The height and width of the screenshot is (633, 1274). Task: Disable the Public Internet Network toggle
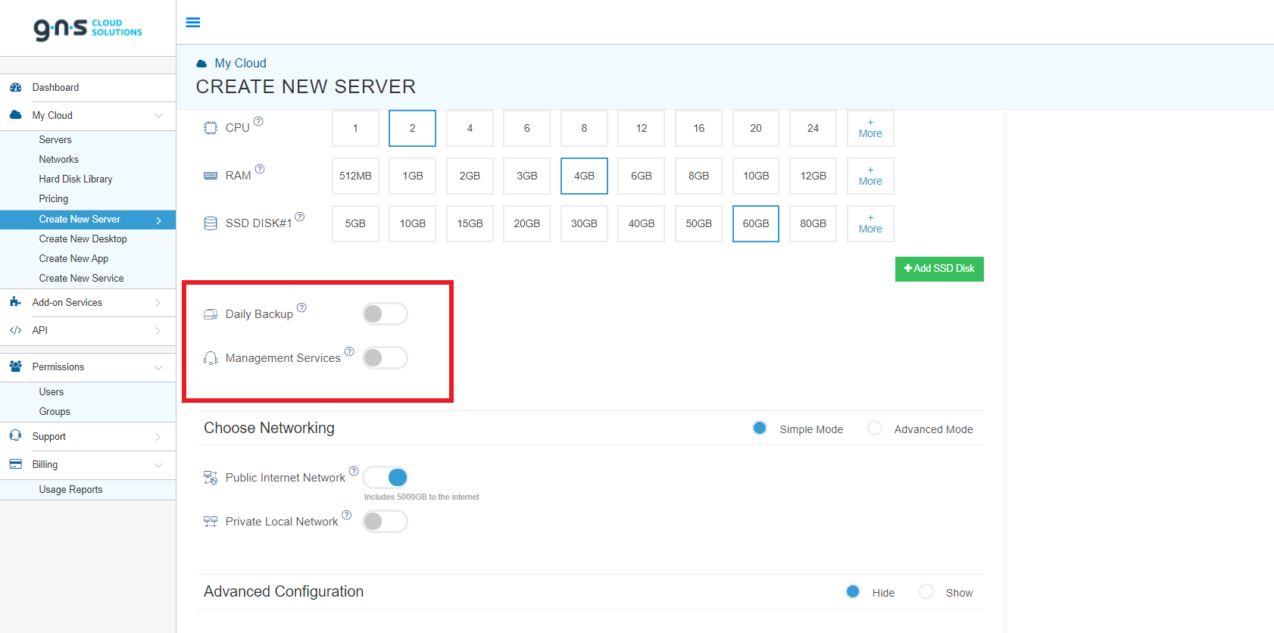[385, 478]
